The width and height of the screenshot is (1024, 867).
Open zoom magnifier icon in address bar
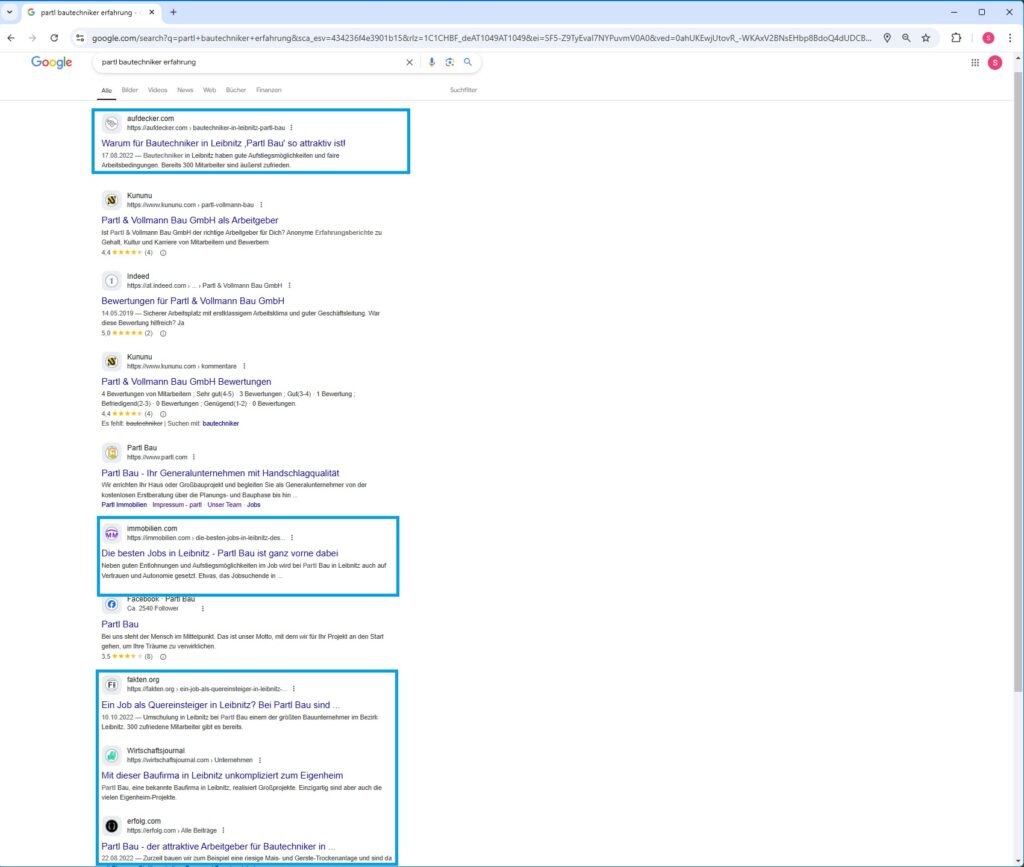906,38
